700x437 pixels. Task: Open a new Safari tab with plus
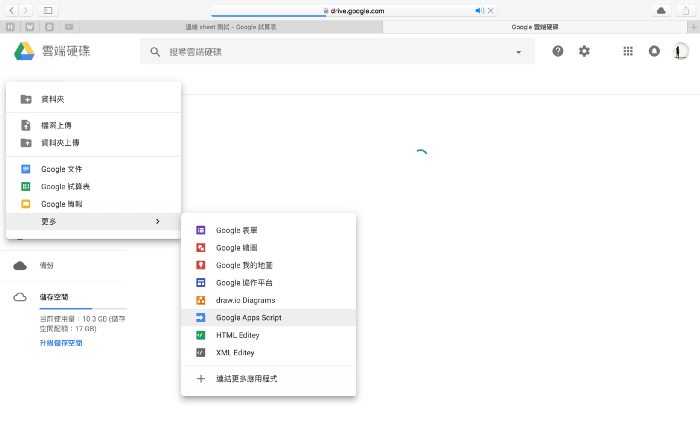click(x=693, y=27)
